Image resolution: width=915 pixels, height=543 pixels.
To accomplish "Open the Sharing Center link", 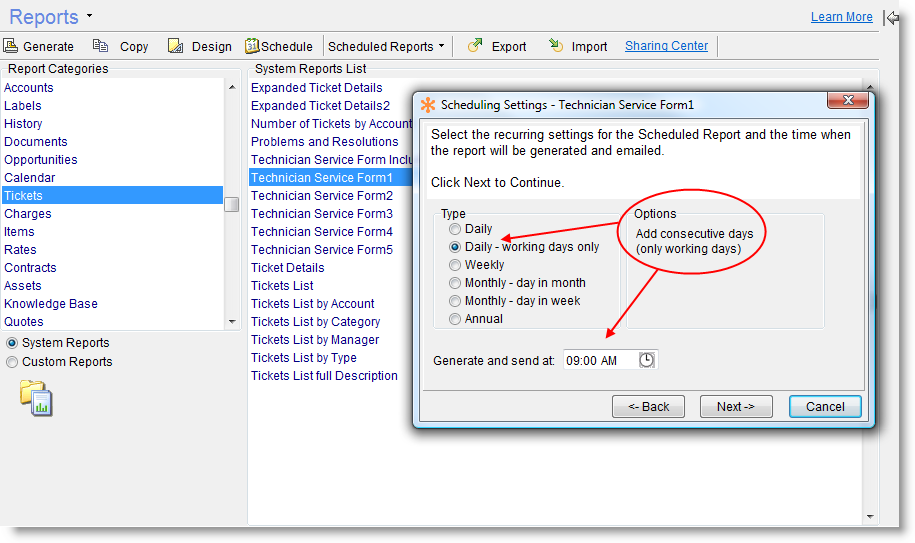I will [666, 46].
